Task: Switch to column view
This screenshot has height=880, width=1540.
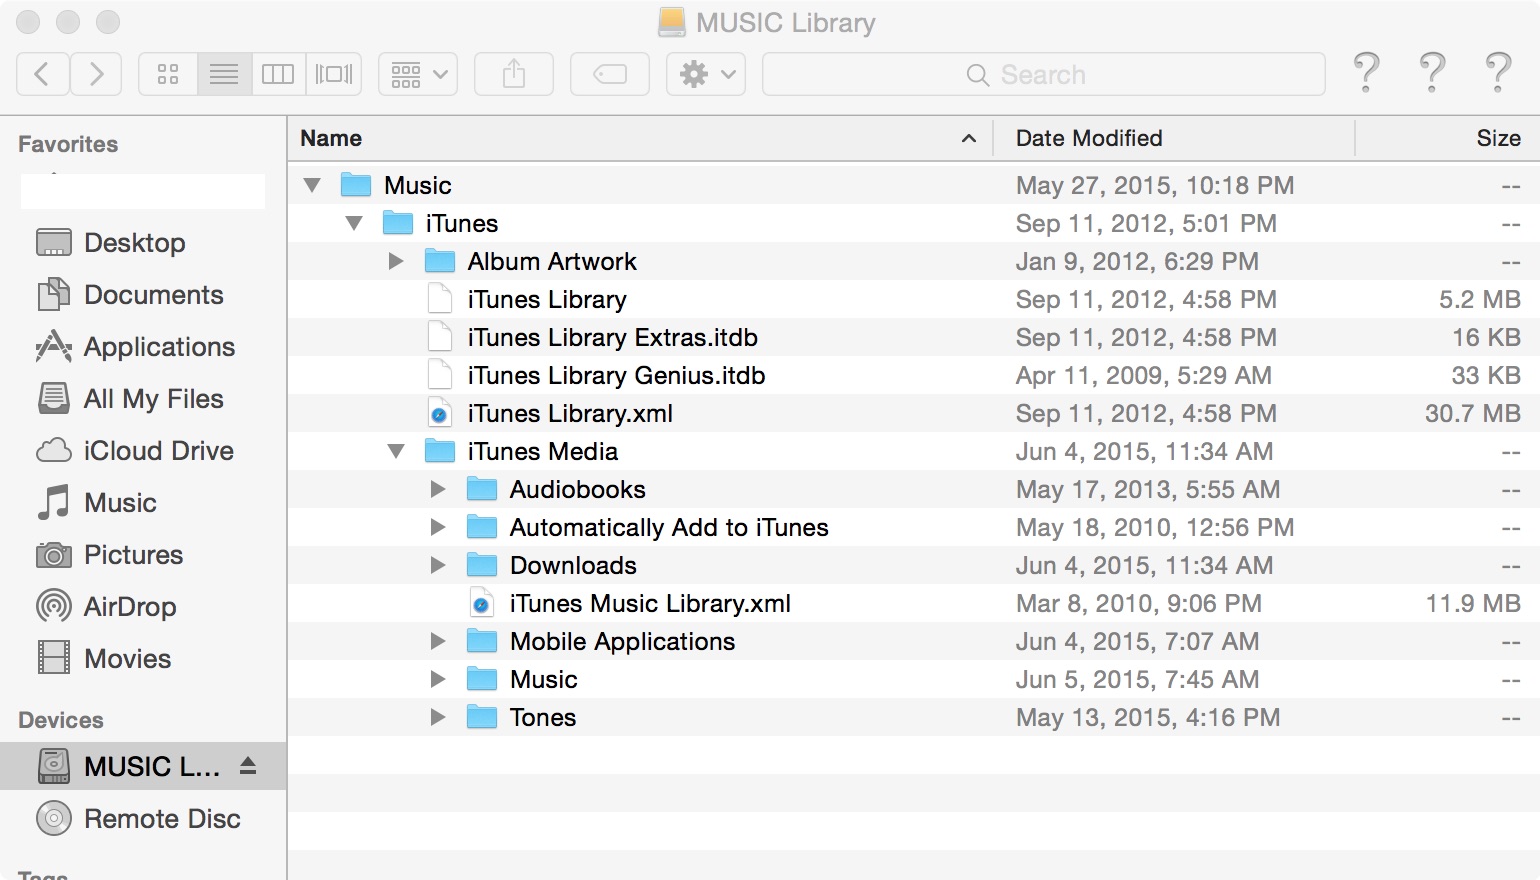Action: click(x=278, y=74)
